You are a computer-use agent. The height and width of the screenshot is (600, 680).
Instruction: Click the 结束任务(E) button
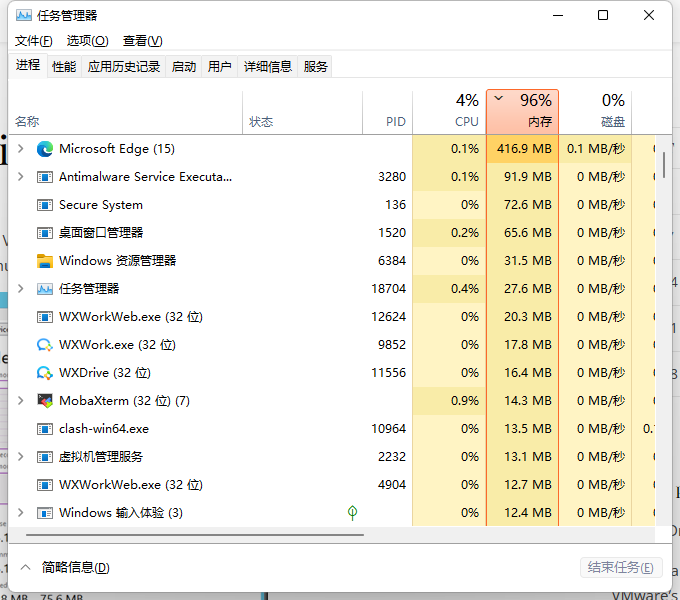click(x=621, y=567)
